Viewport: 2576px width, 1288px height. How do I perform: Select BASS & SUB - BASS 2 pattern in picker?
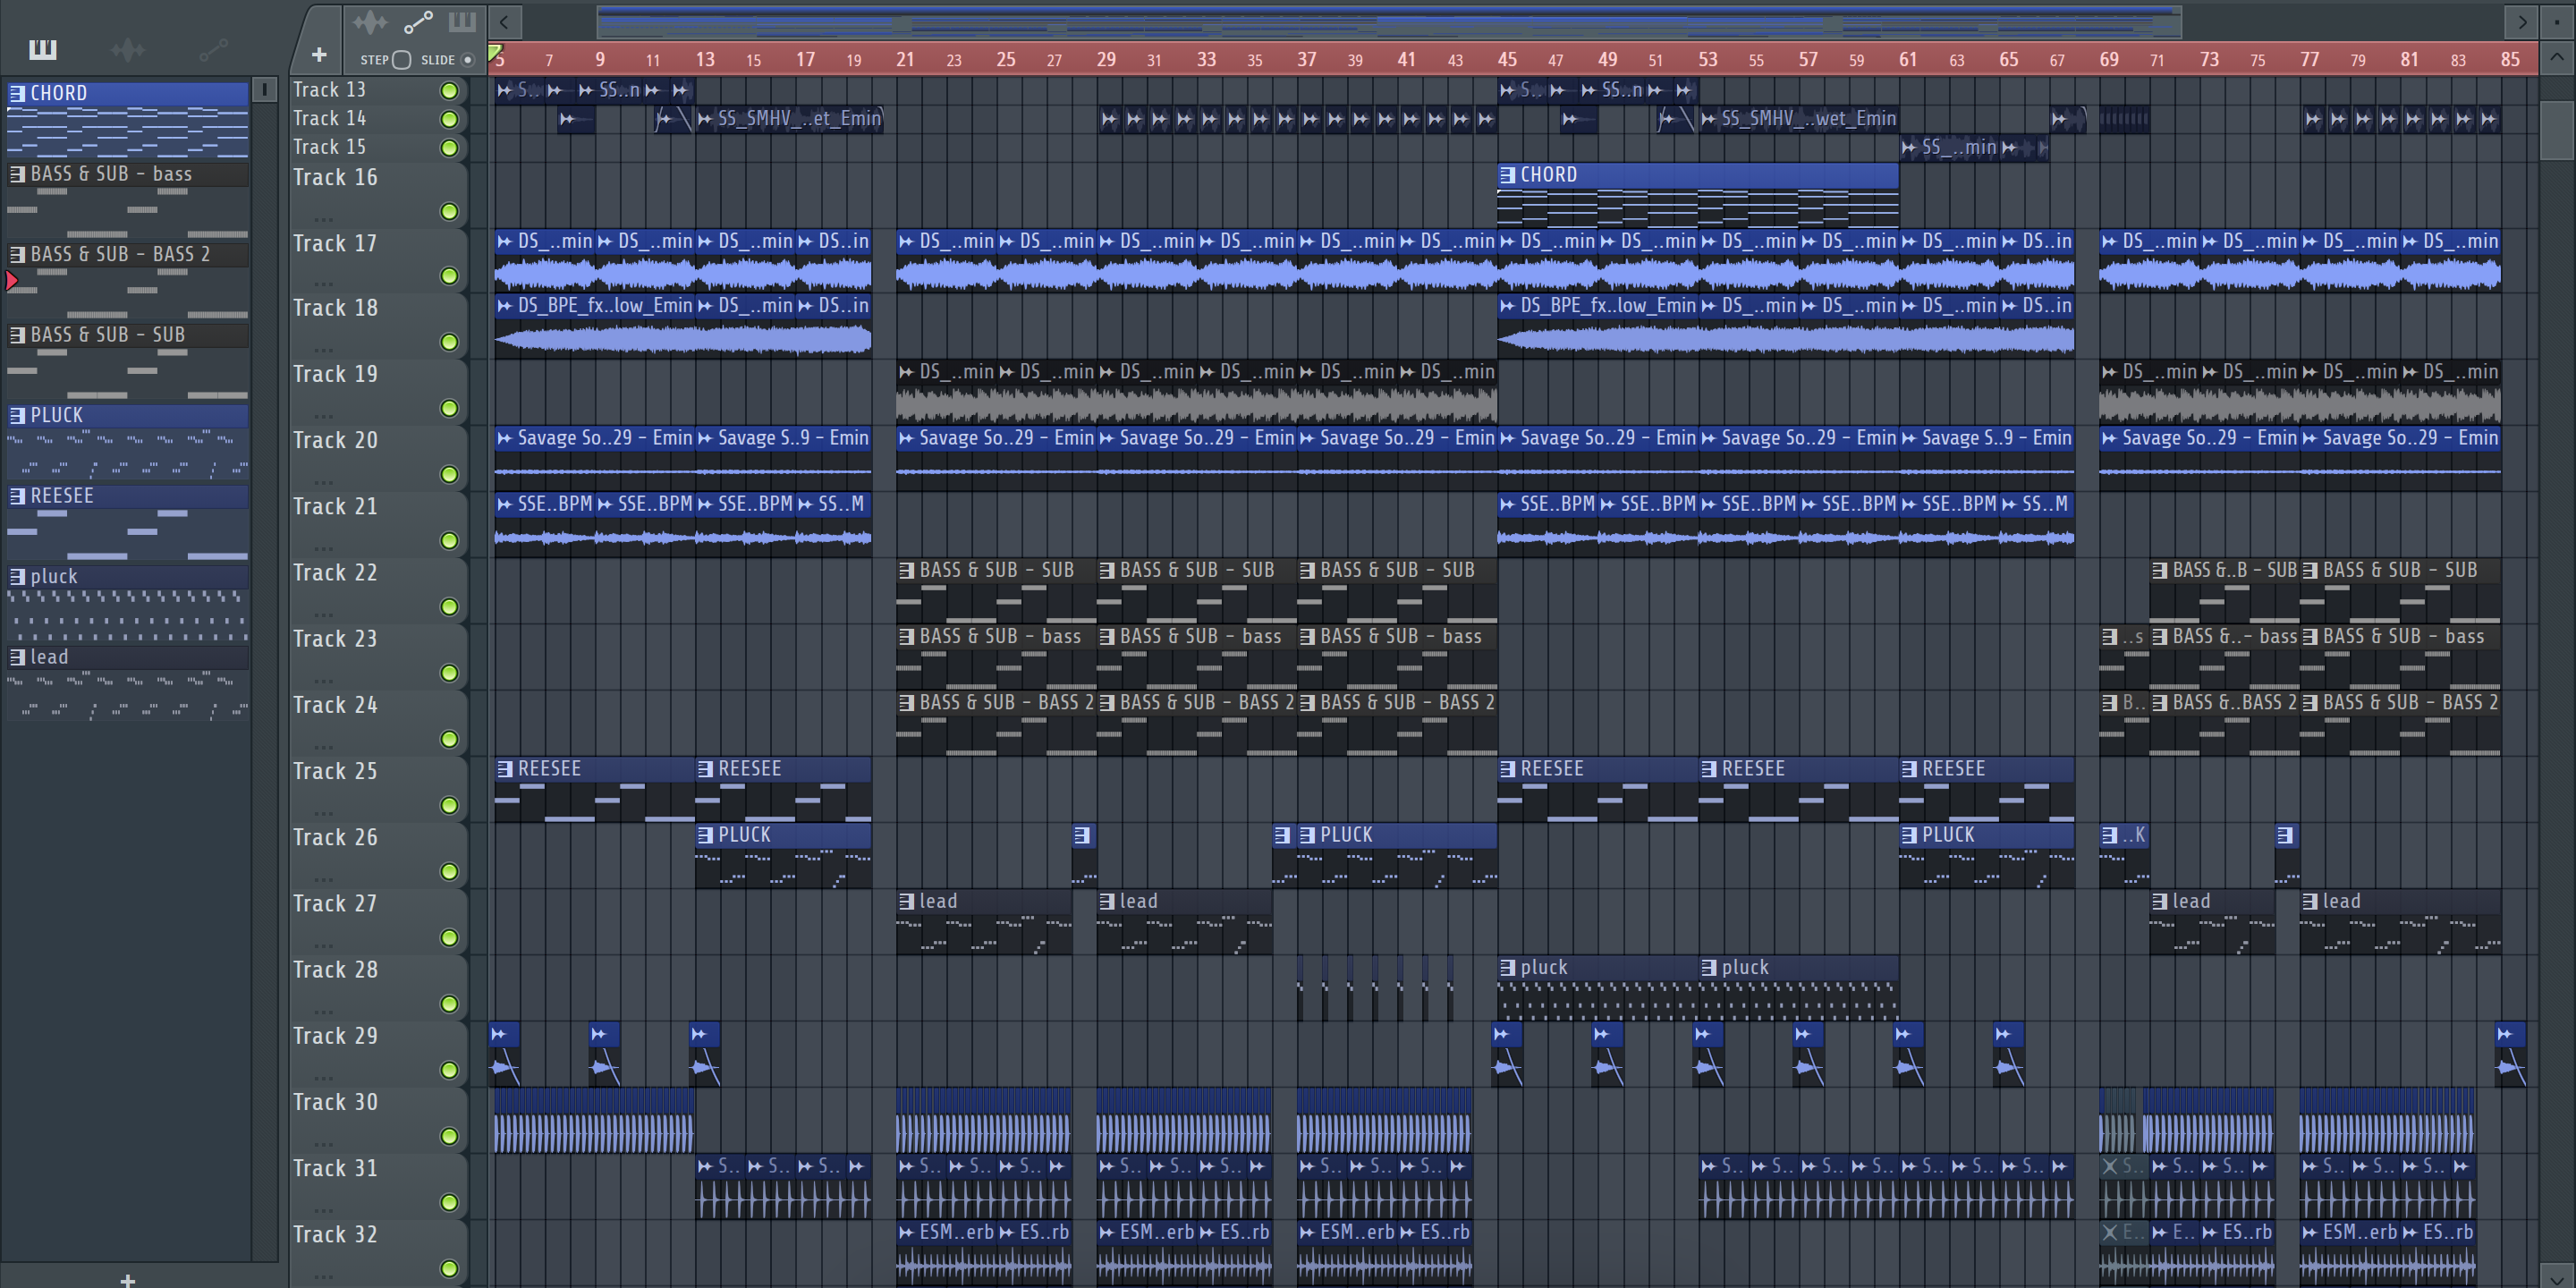tap(127, 281)
